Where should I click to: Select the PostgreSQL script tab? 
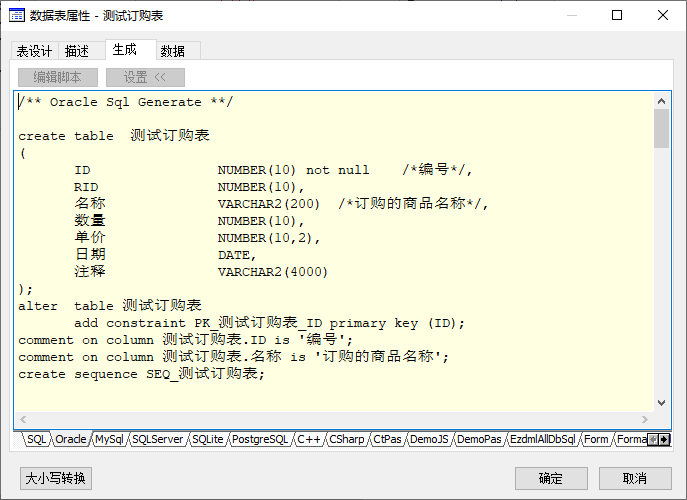click(x=260, y=439)
